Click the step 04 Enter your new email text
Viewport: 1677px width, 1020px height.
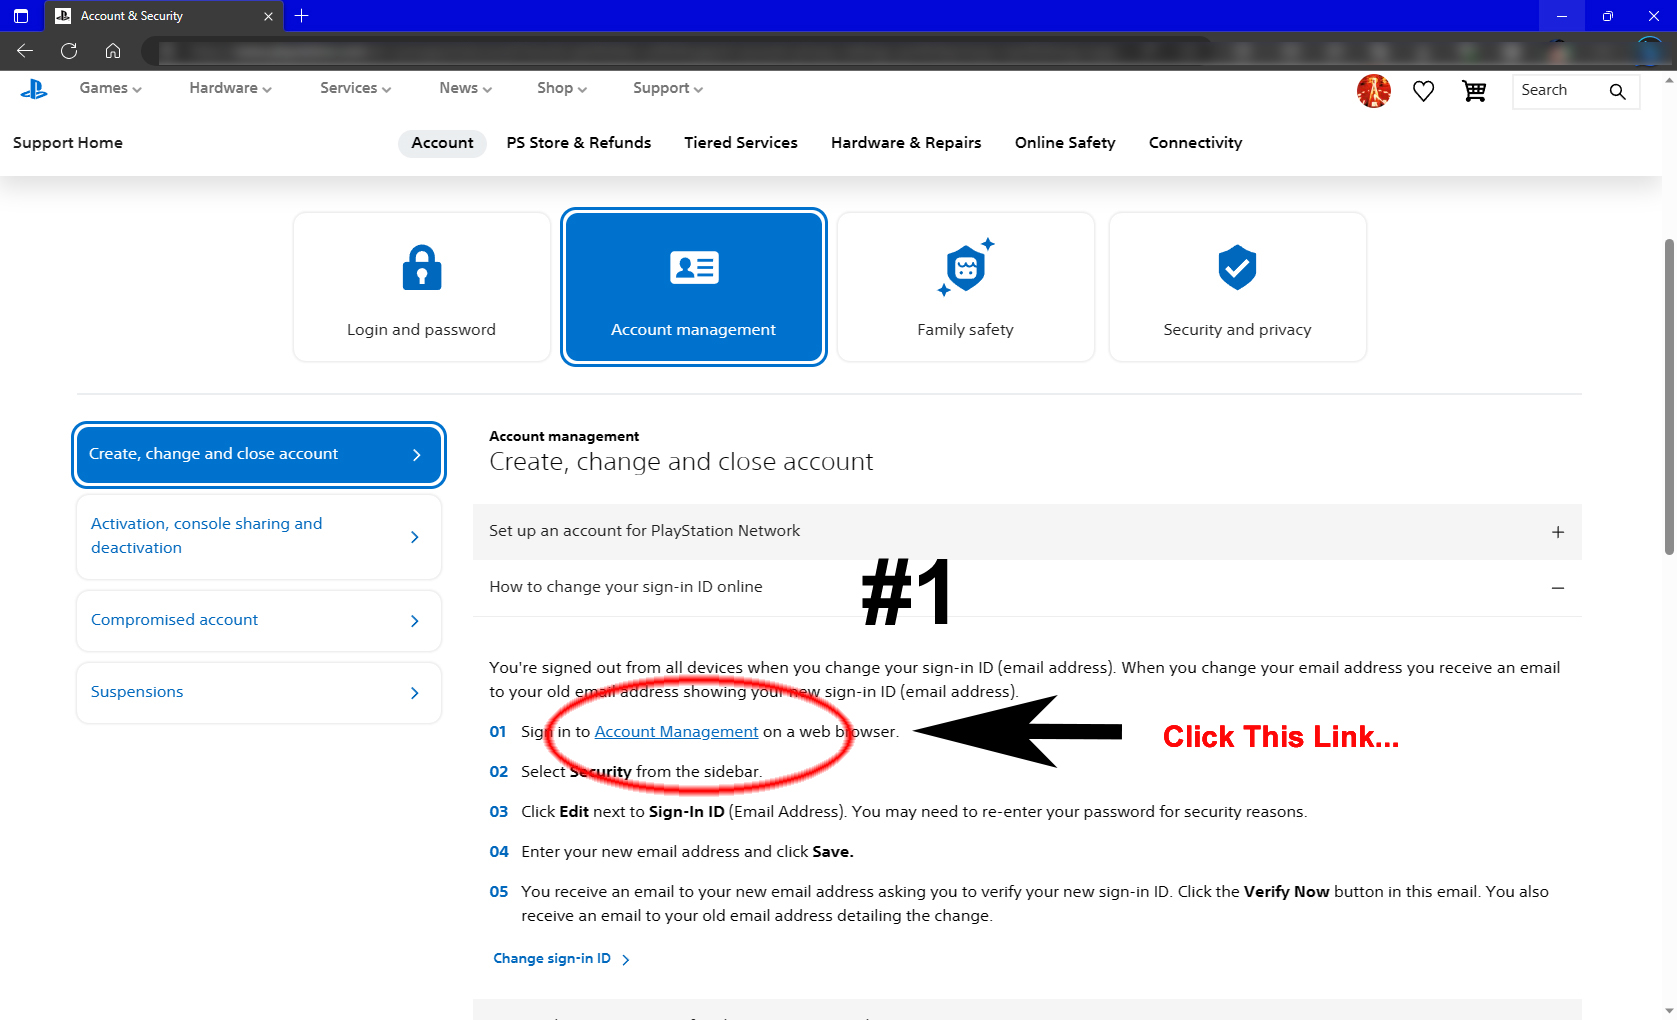[x=687, y=852]
